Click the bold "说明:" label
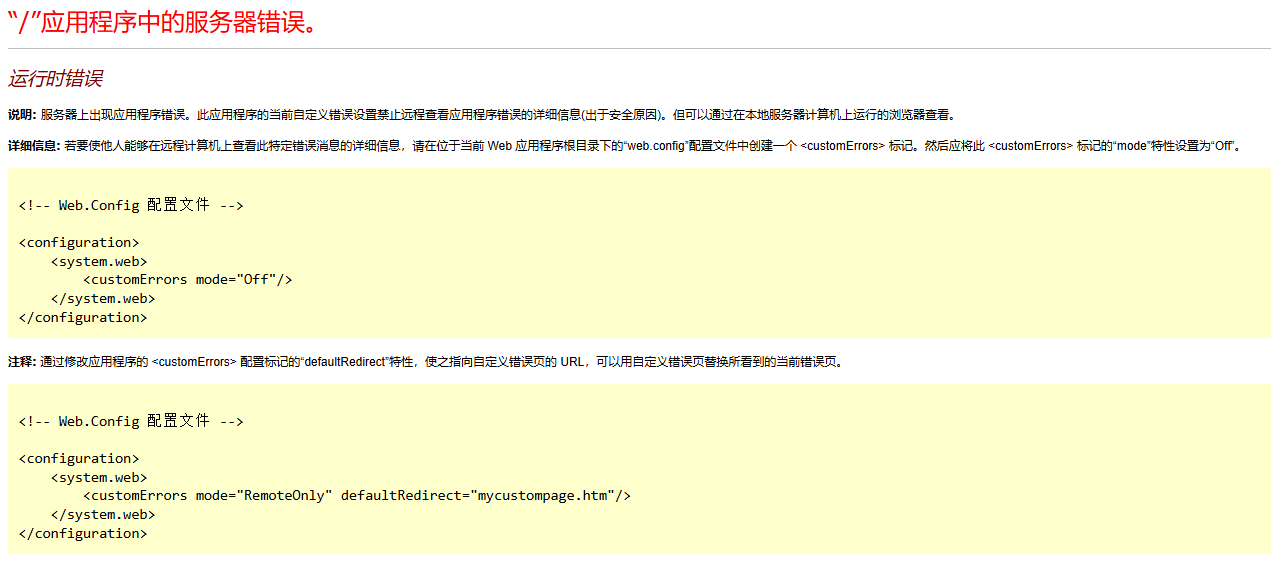 (x=22, y=115)
